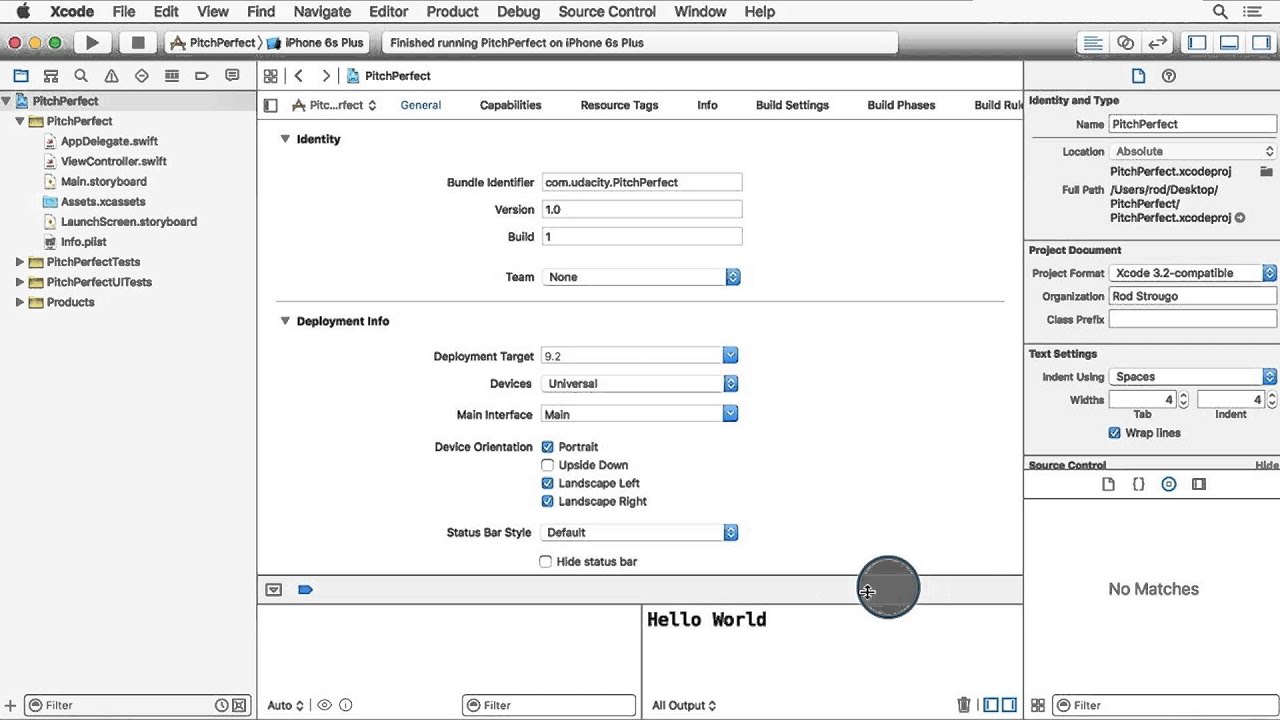Switch to the assistant editor
This screenshot has height=720, width=1280.
tap(1125, 43)
